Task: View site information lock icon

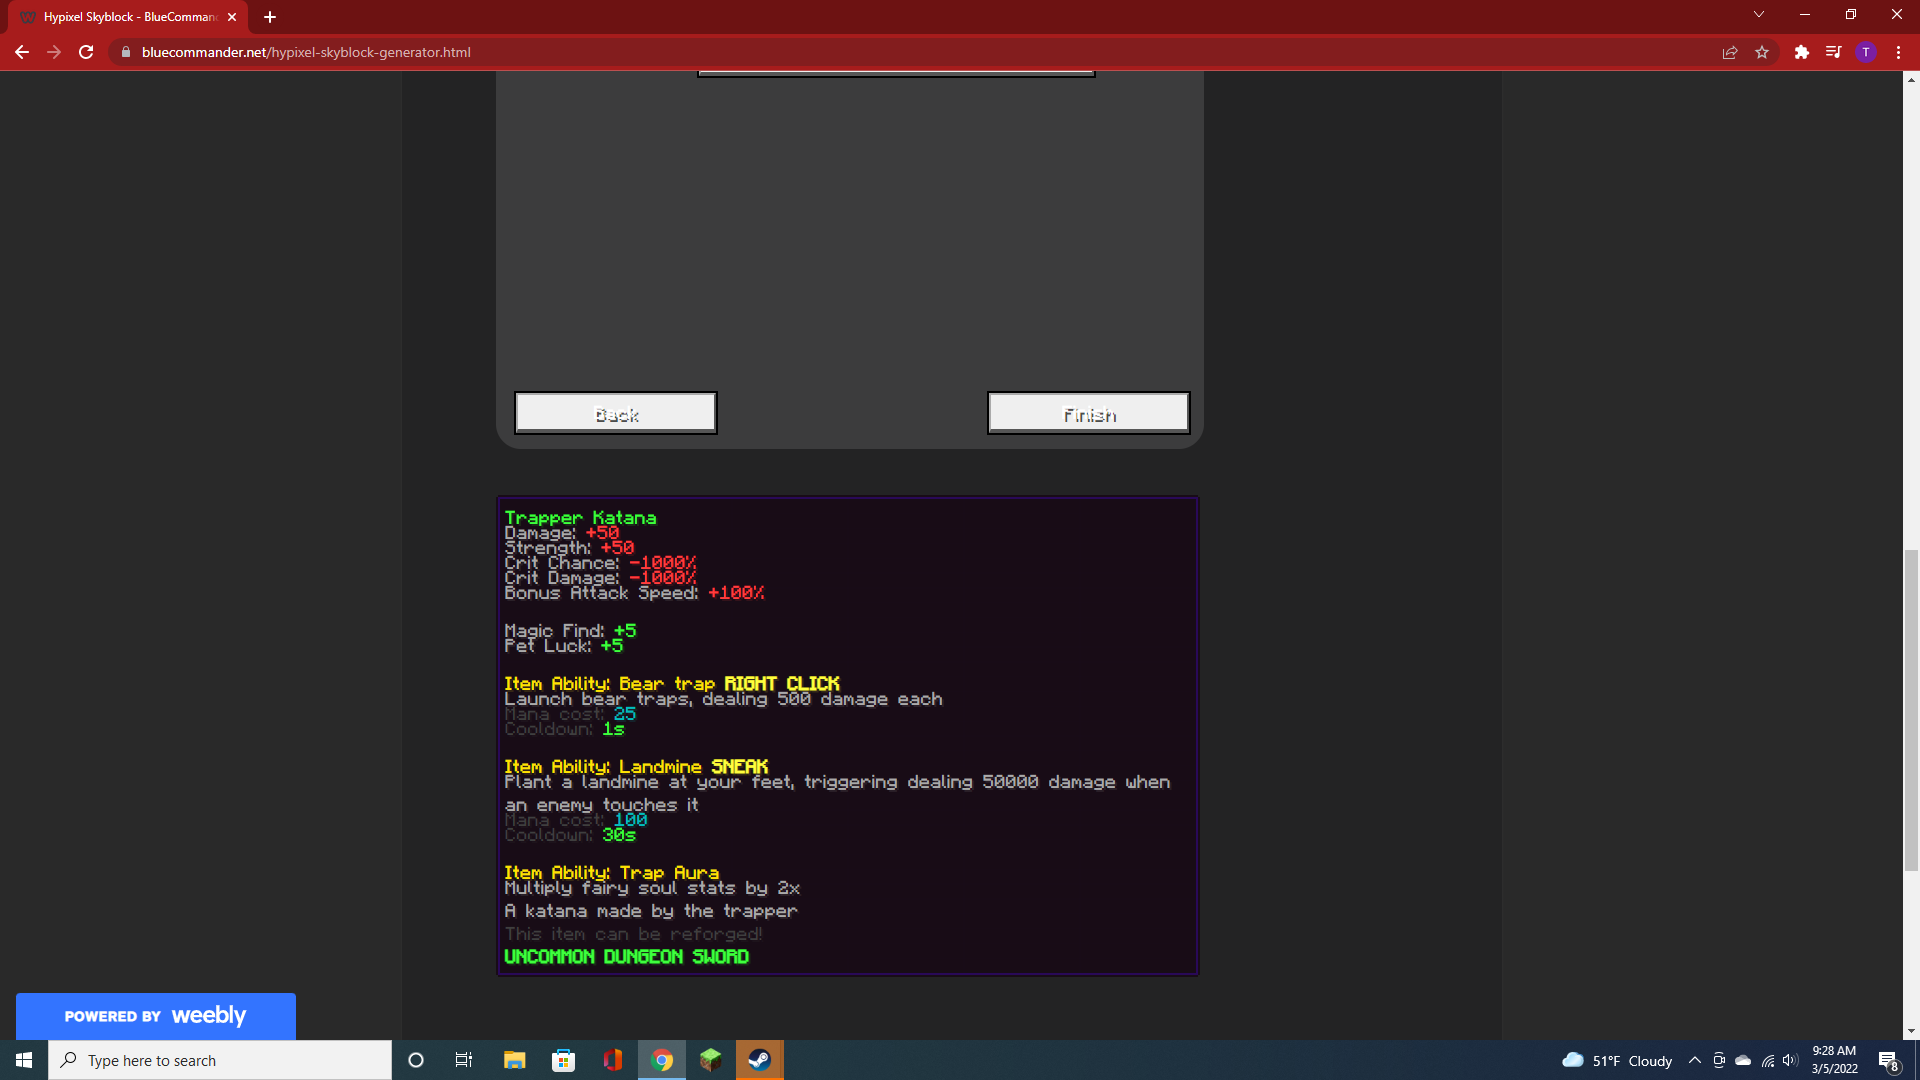Action: [x=126, y=52]
